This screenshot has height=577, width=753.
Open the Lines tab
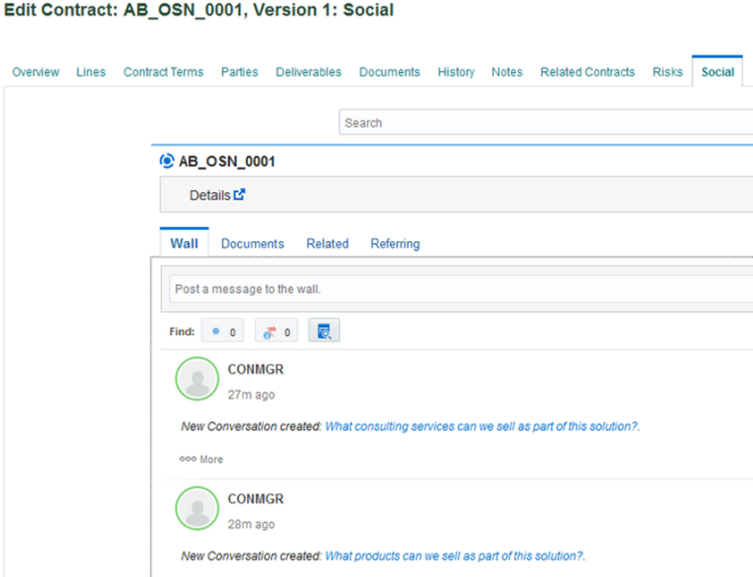click(91, 72)
